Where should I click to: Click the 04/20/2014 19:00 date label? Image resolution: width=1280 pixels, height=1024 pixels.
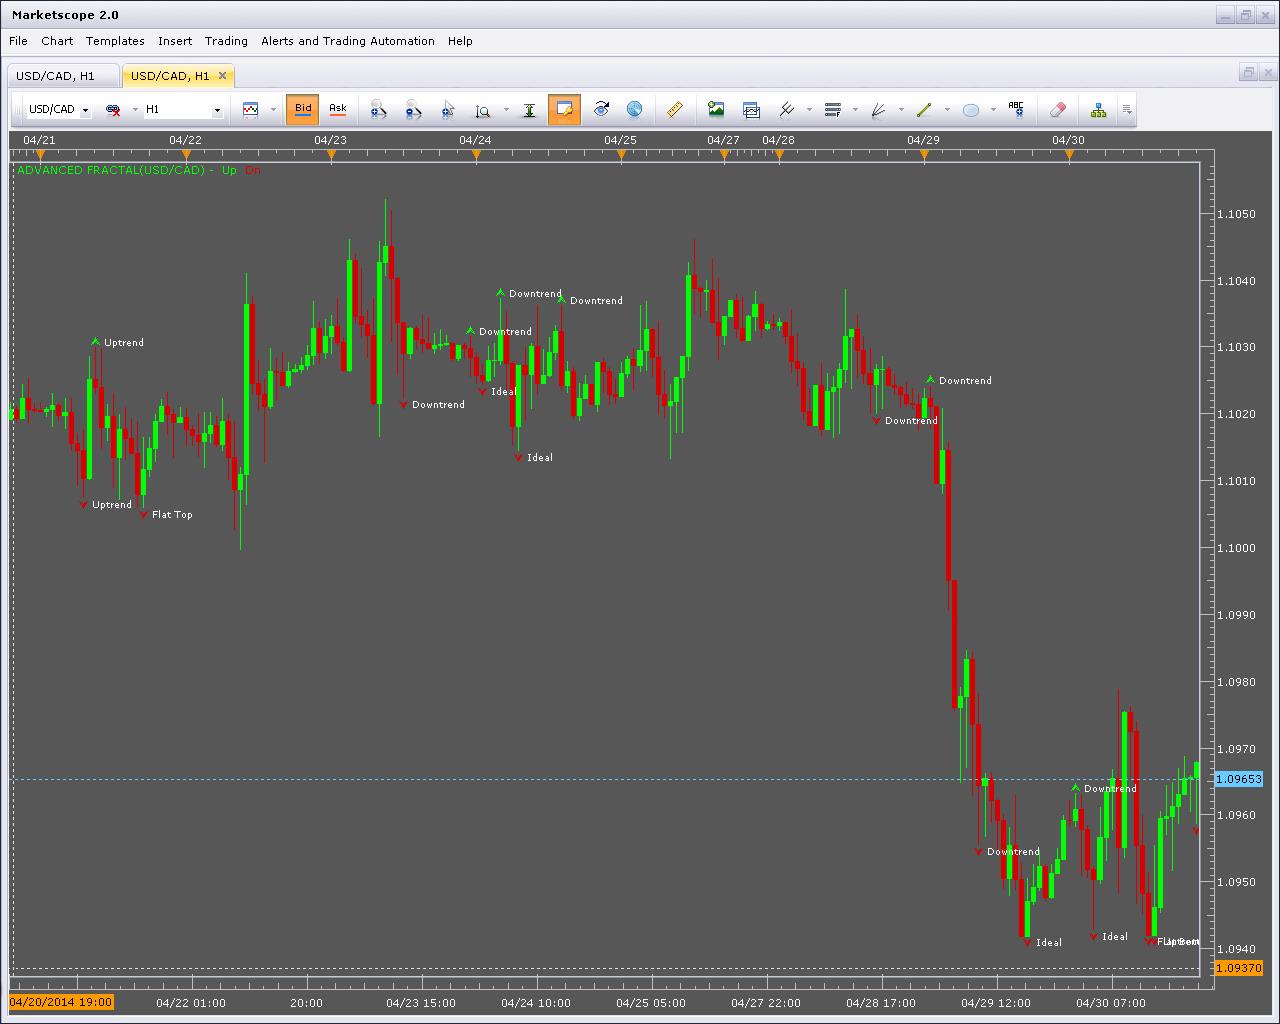(61, 1003)
